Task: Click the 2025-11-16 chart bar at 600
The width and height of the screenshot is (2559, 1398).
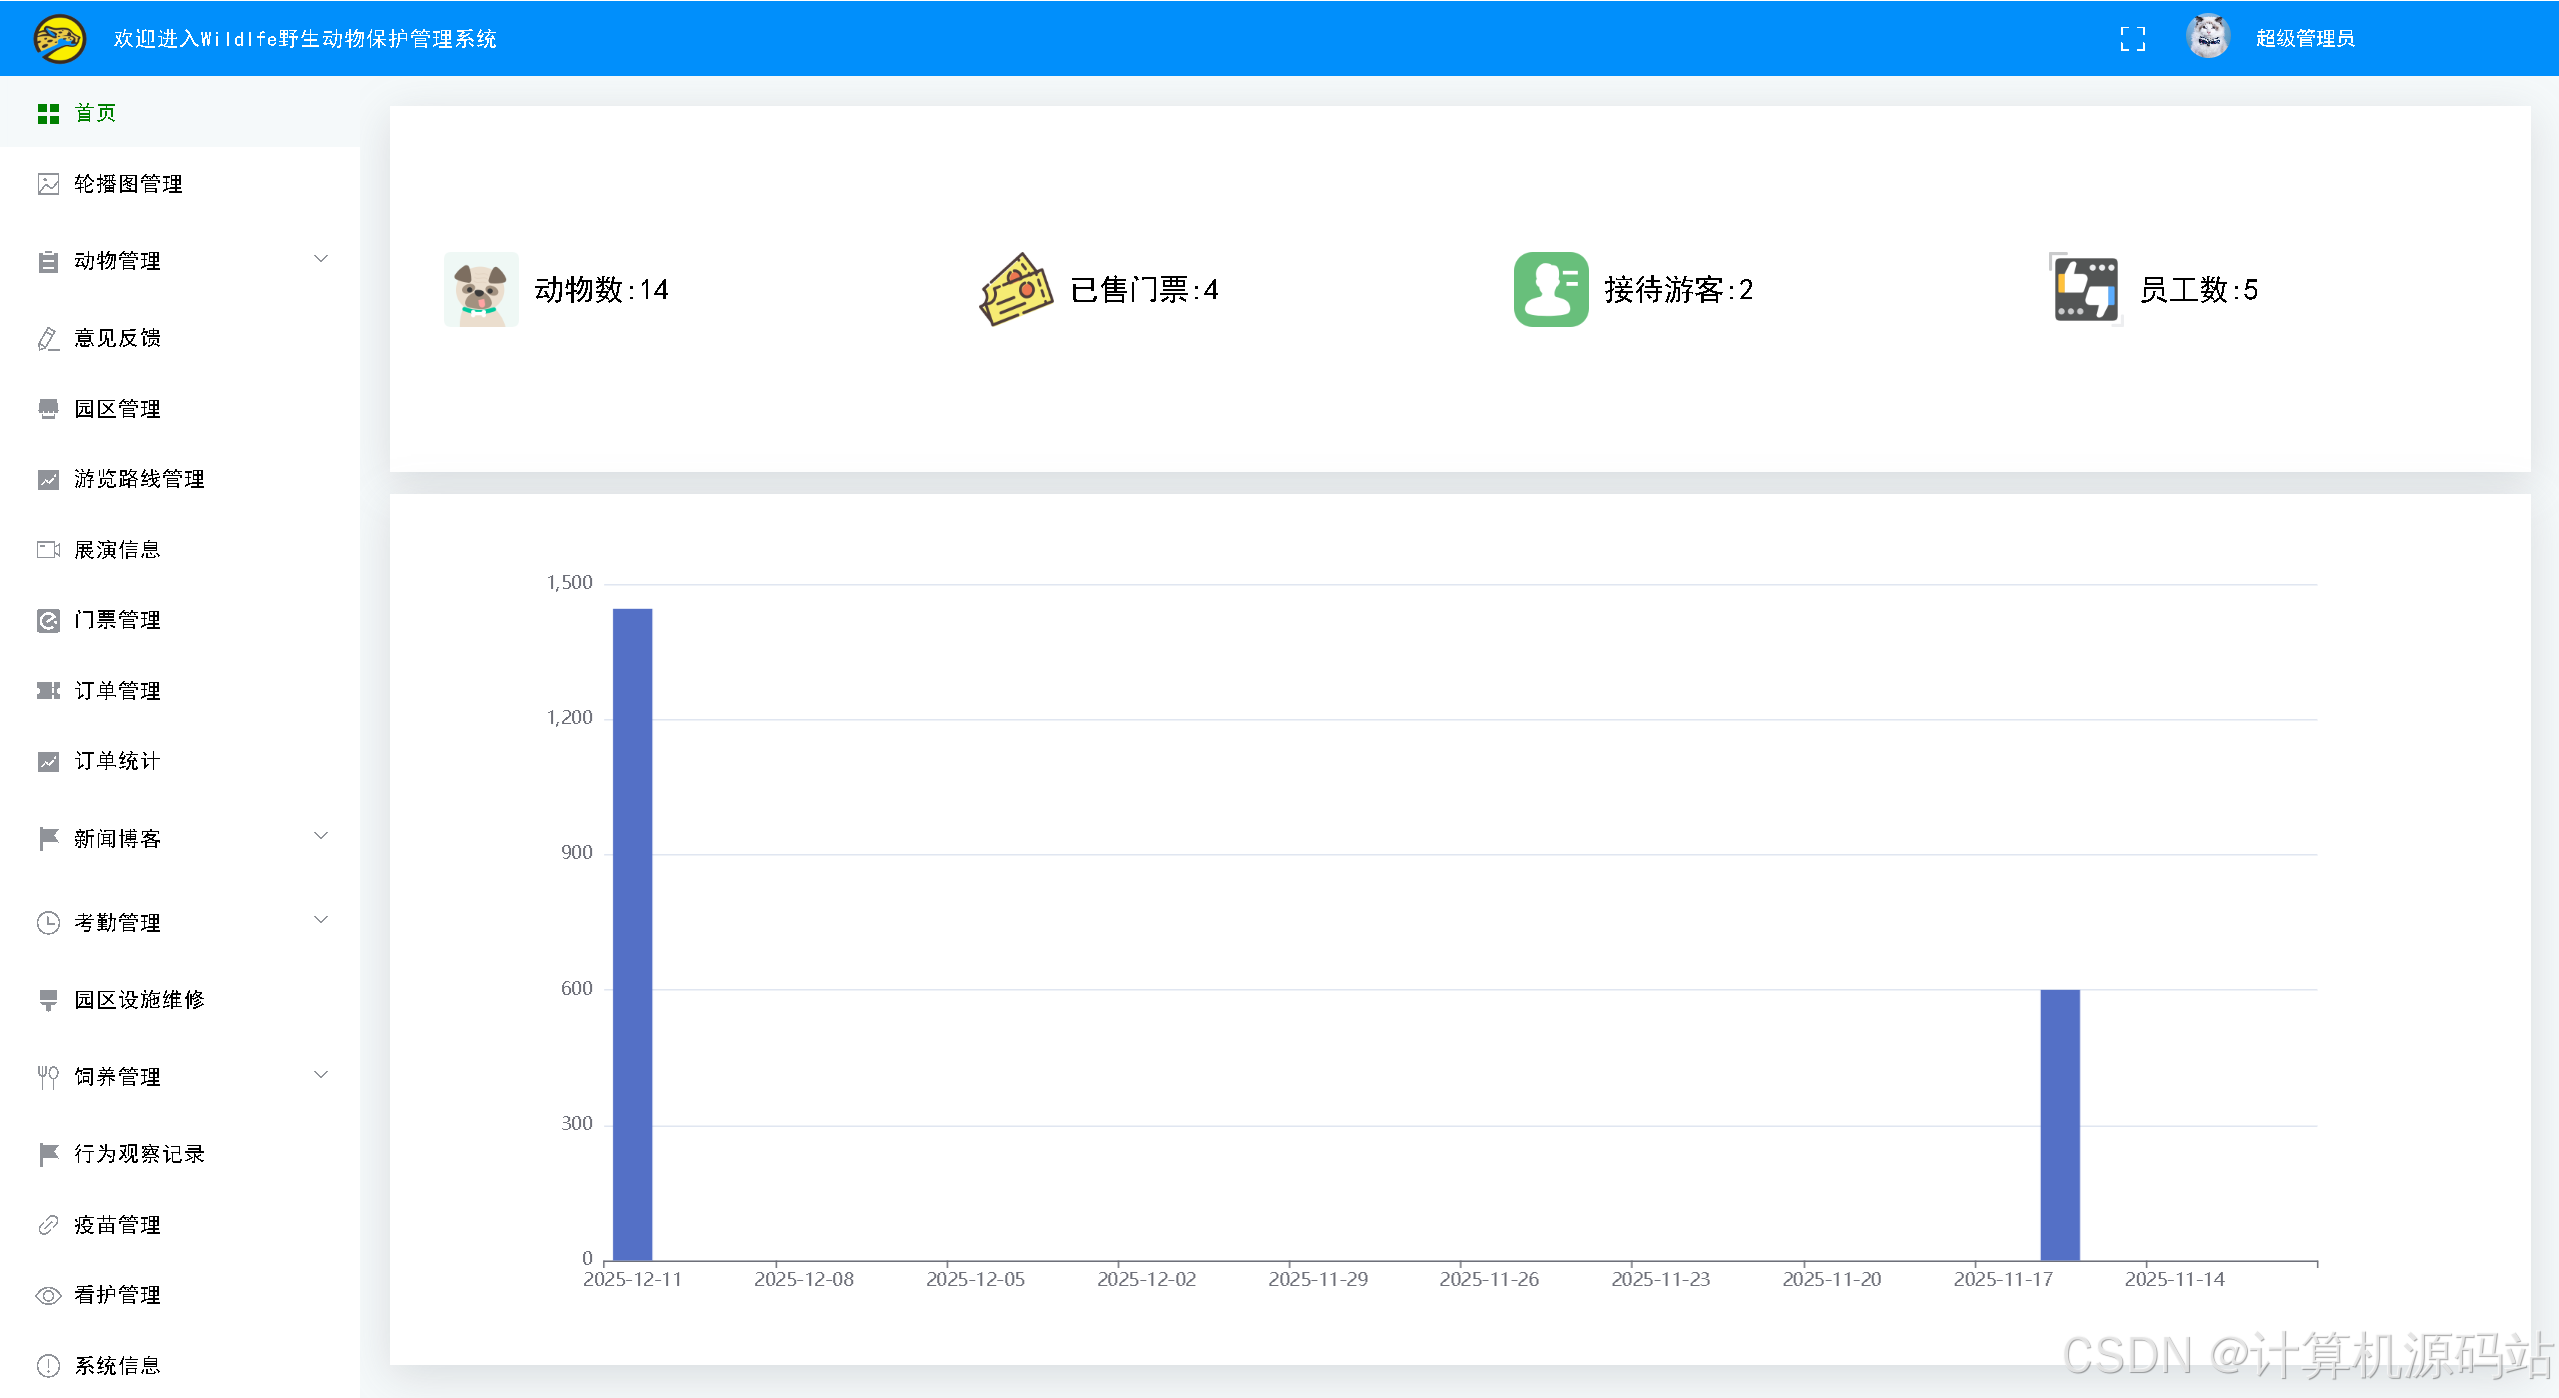Action: click(x=2060, y=1125)
